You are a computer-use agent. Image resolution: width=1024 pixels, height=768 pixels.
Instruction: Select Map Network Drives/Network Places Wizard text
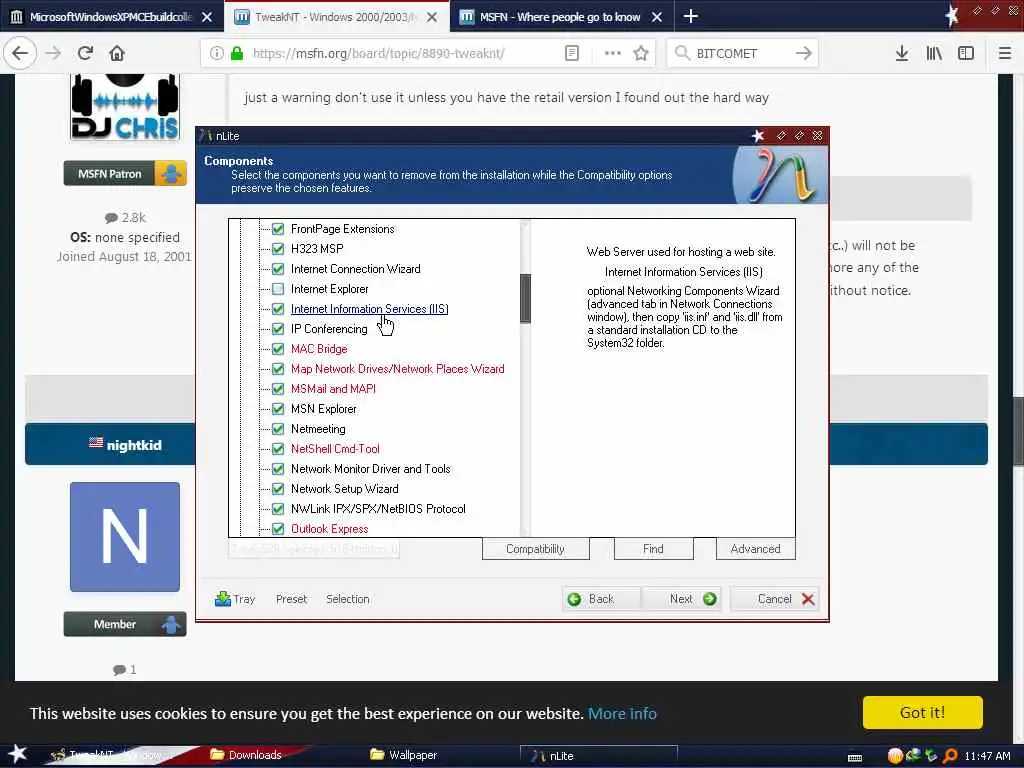[397, 369]
